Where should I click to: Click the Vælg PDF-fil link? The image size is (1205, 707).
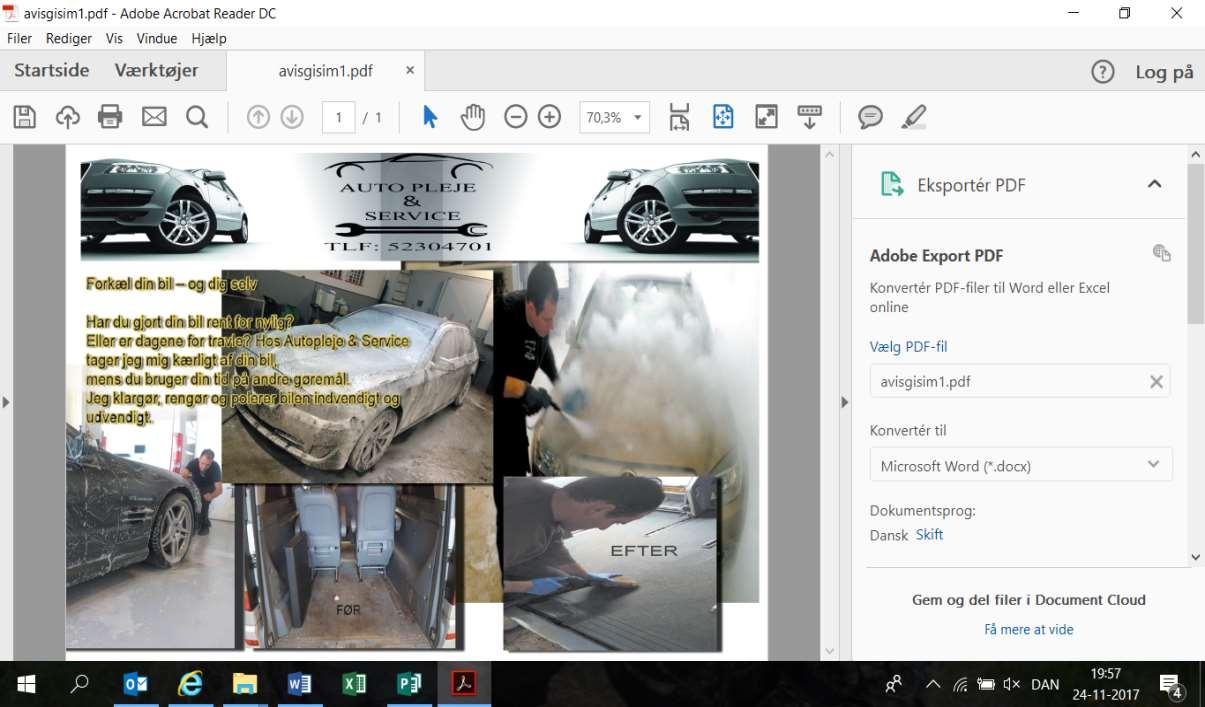pyautogui.click(x=908, y=347)
